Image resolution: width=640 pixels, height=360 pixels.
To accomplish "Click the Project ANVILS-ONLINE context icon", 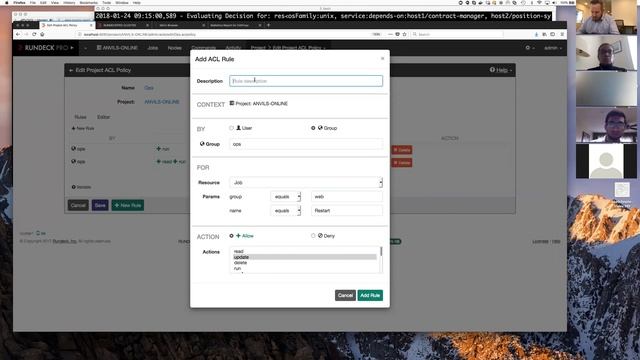I will point(232,103).
